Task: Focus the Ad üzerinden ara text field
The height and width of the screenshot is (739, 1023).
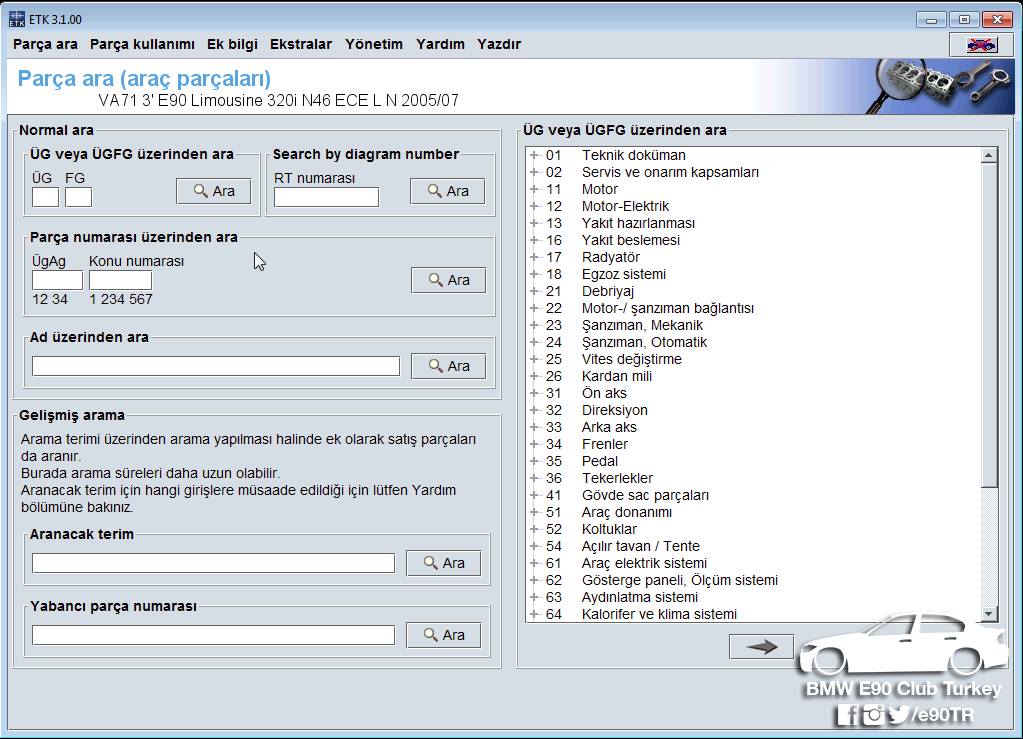Action: coord(216,366)
